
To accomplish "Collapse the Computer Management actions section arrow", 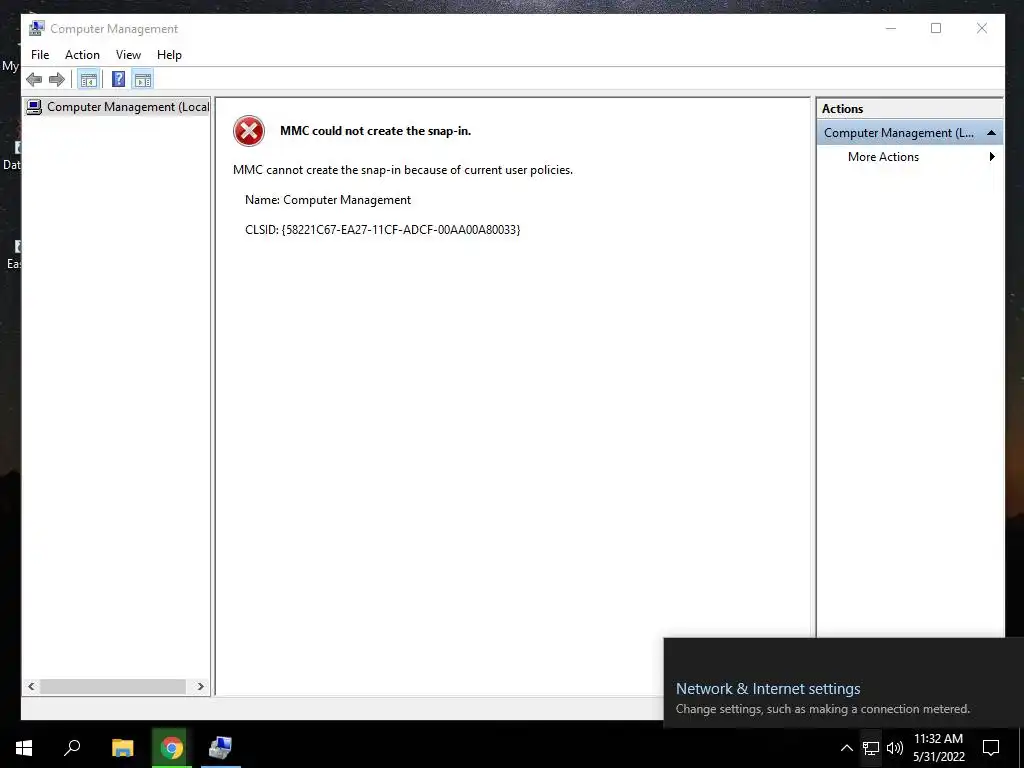I will [991, 133].
